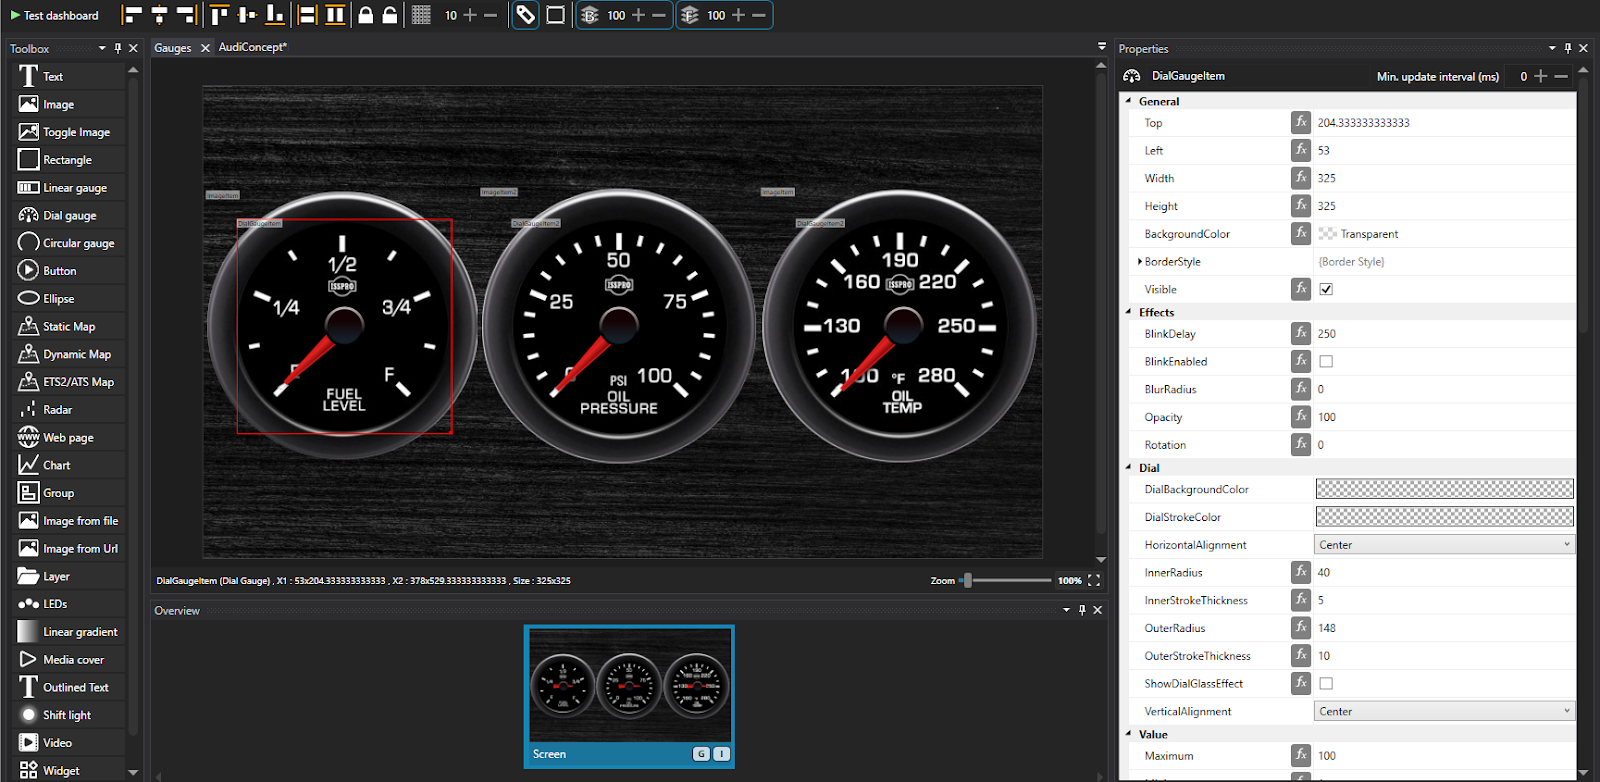This screenshot has height=782, width=1600.
Task: Check the ShowDialGlassEffect checkbox
Action: pos(1326,683)
